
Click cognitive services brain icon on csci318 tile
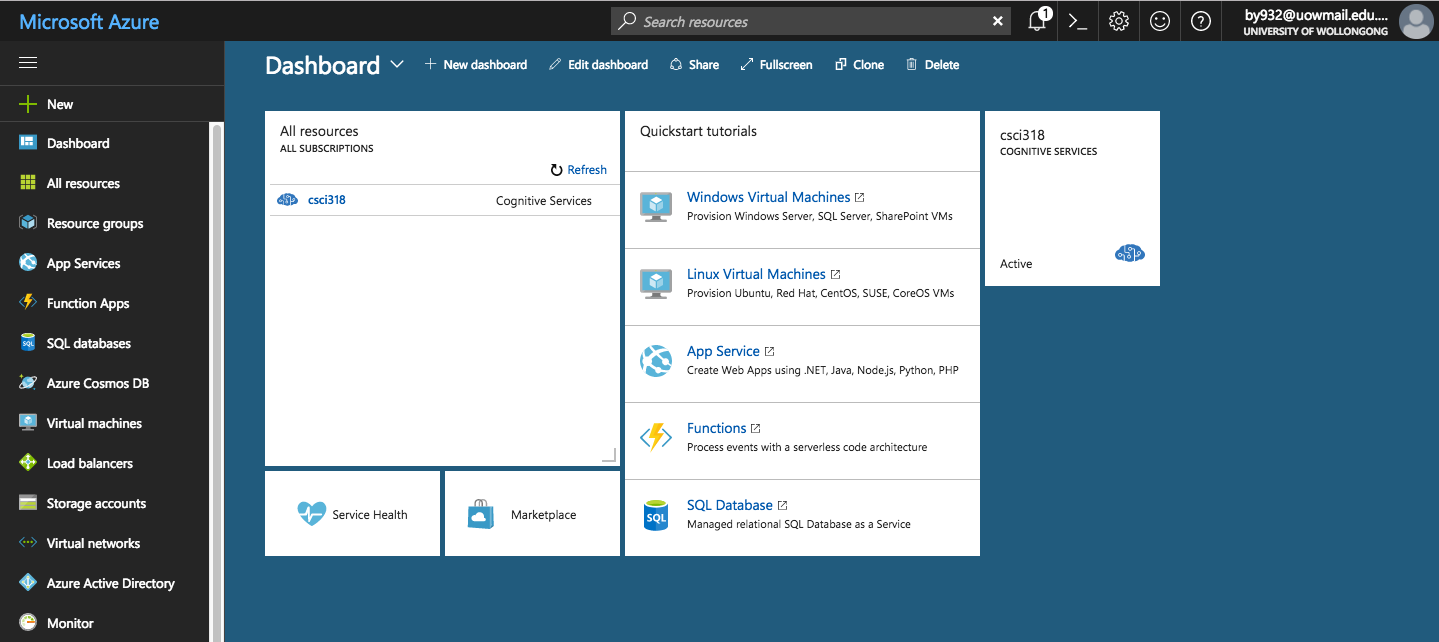tap(1130, 254)
